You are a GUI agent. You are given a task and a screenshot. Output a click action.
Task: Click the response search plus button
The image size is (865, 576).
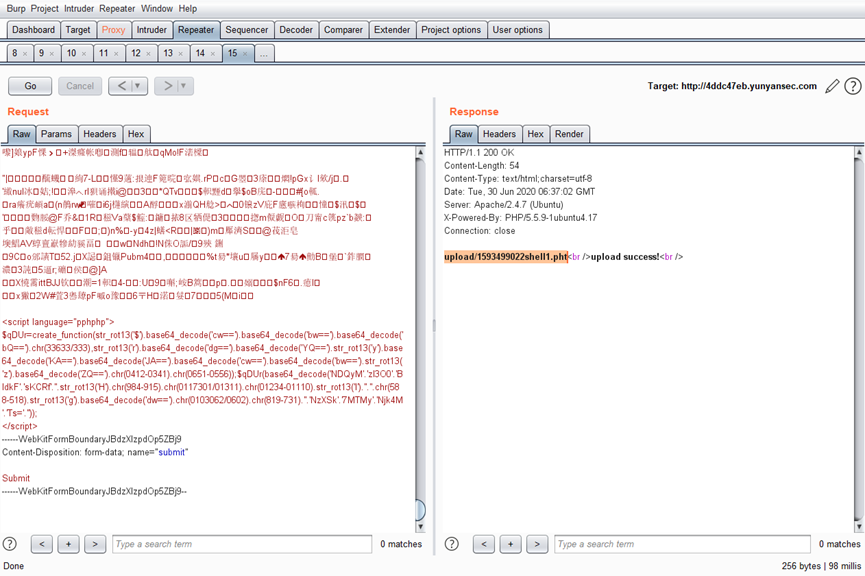click(x=510, y=544)
